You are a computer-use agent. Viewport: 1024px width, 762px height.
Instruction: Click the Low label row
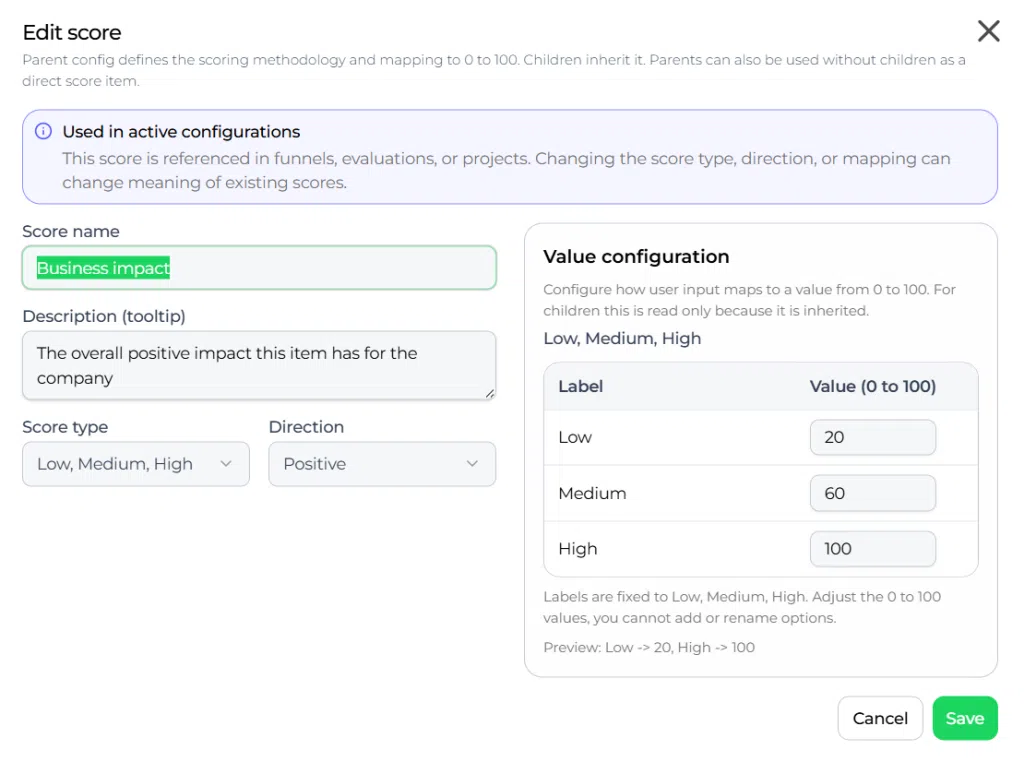[761, 437]
